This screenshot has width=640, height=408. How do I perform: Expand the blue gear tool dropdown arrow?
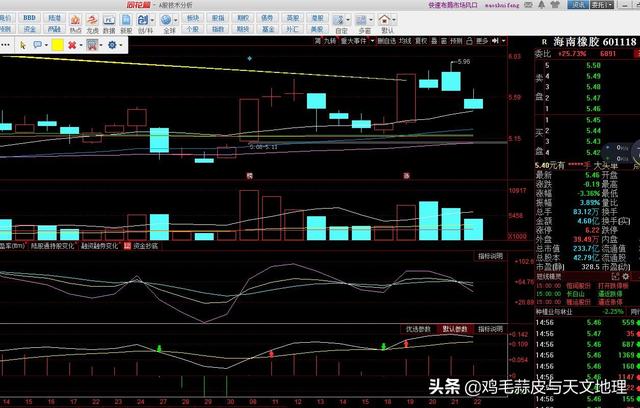(x=121, y=45)
